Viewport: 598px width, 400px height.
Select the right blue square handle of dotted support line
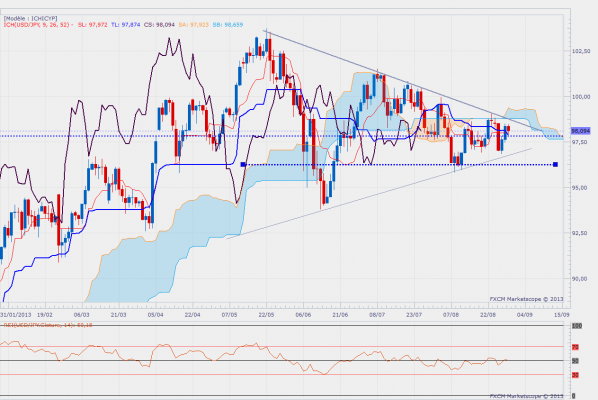555,164
